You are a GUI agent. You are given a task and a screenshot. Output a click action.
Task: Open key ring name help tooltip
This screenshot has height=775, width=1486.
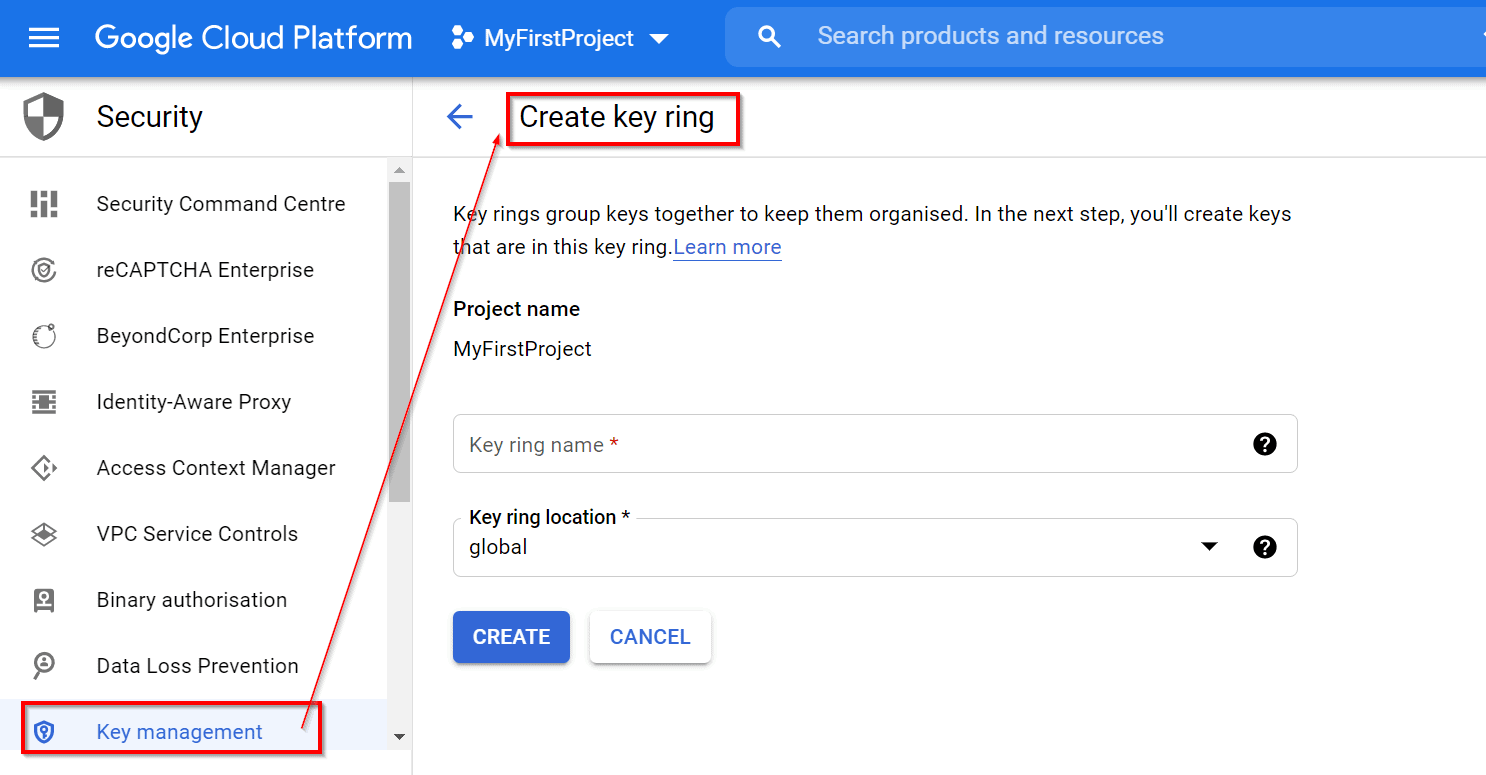[x=1265, y=444]
